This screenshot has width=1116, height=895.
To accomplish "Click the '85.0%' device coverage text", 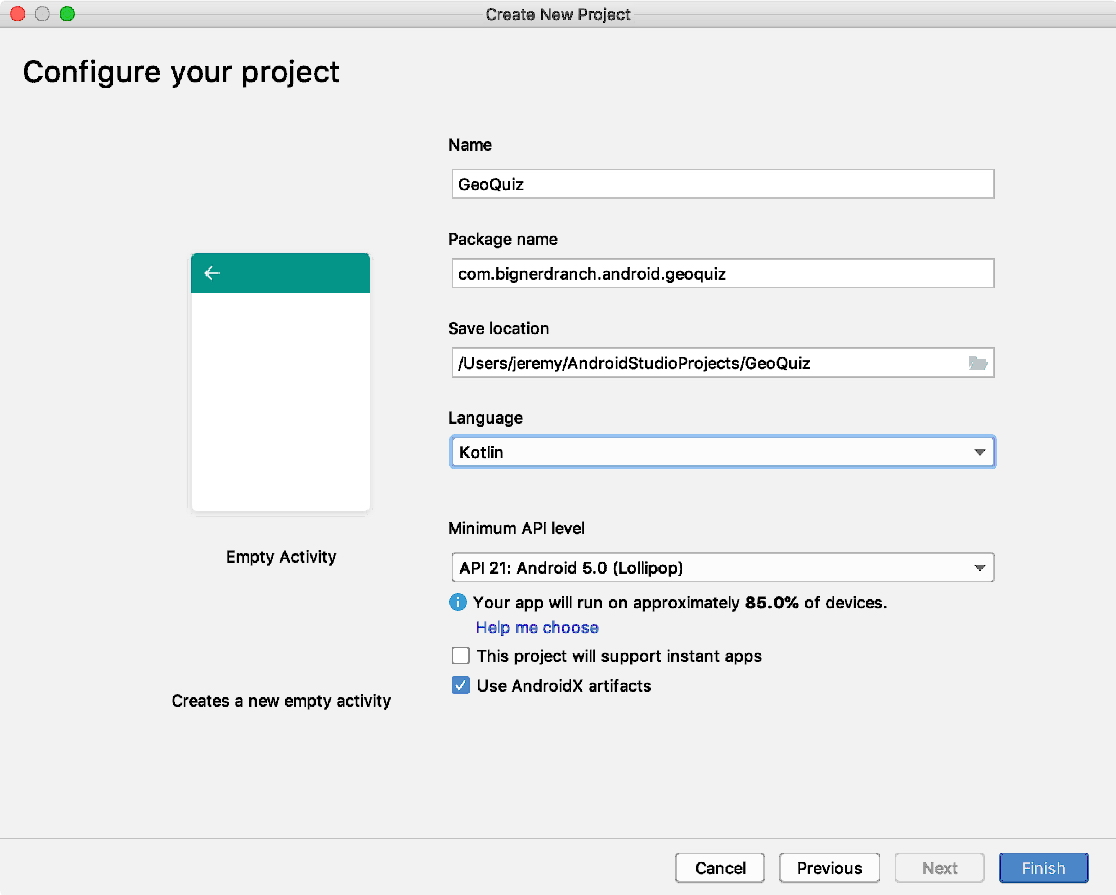I will 772,602.
